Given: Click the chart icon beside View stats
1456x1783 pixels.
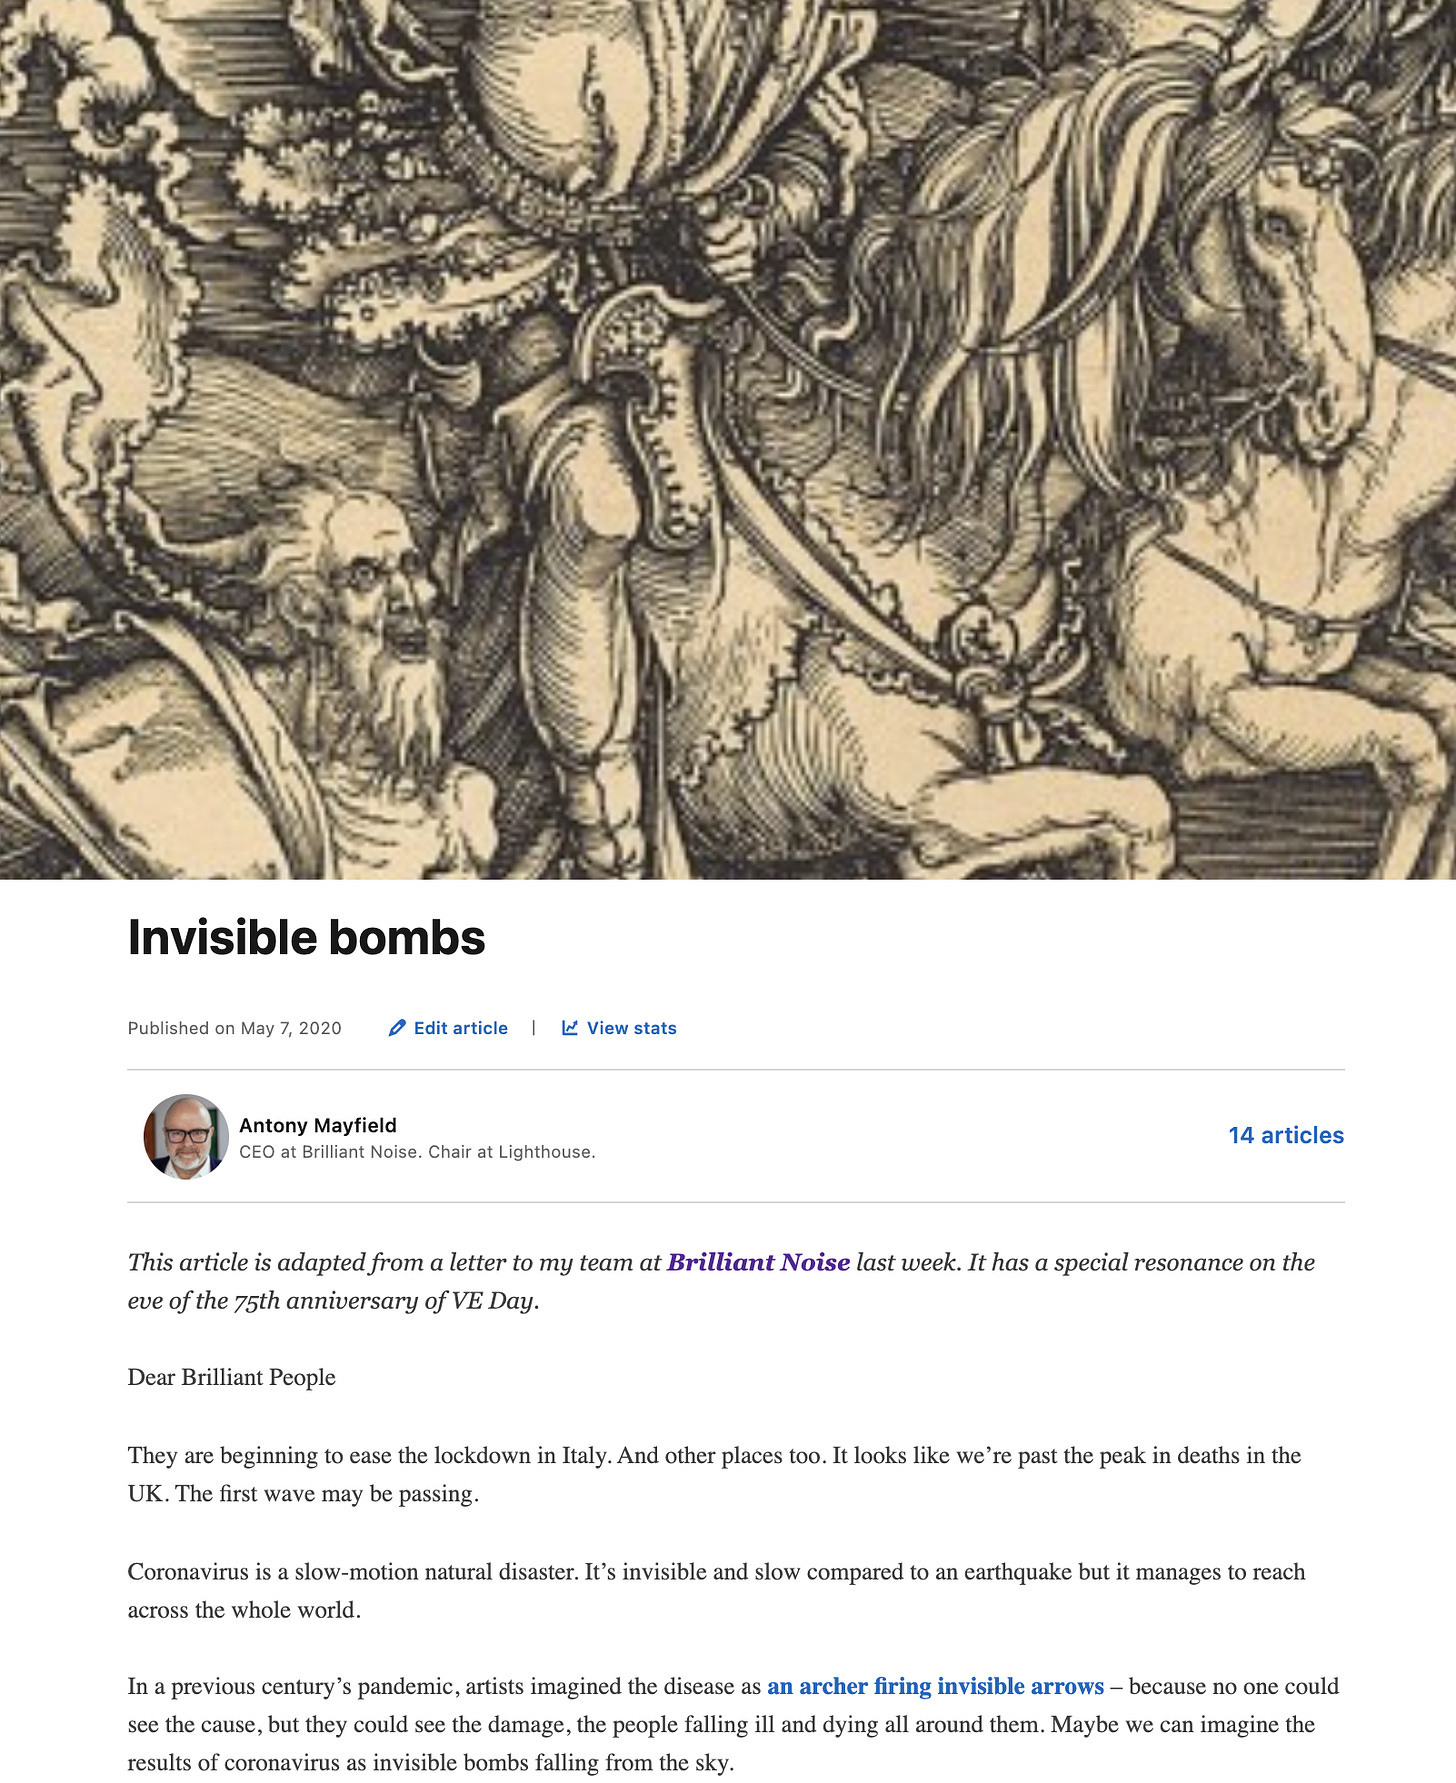Looking at the screenshot, I should 570,1028.
